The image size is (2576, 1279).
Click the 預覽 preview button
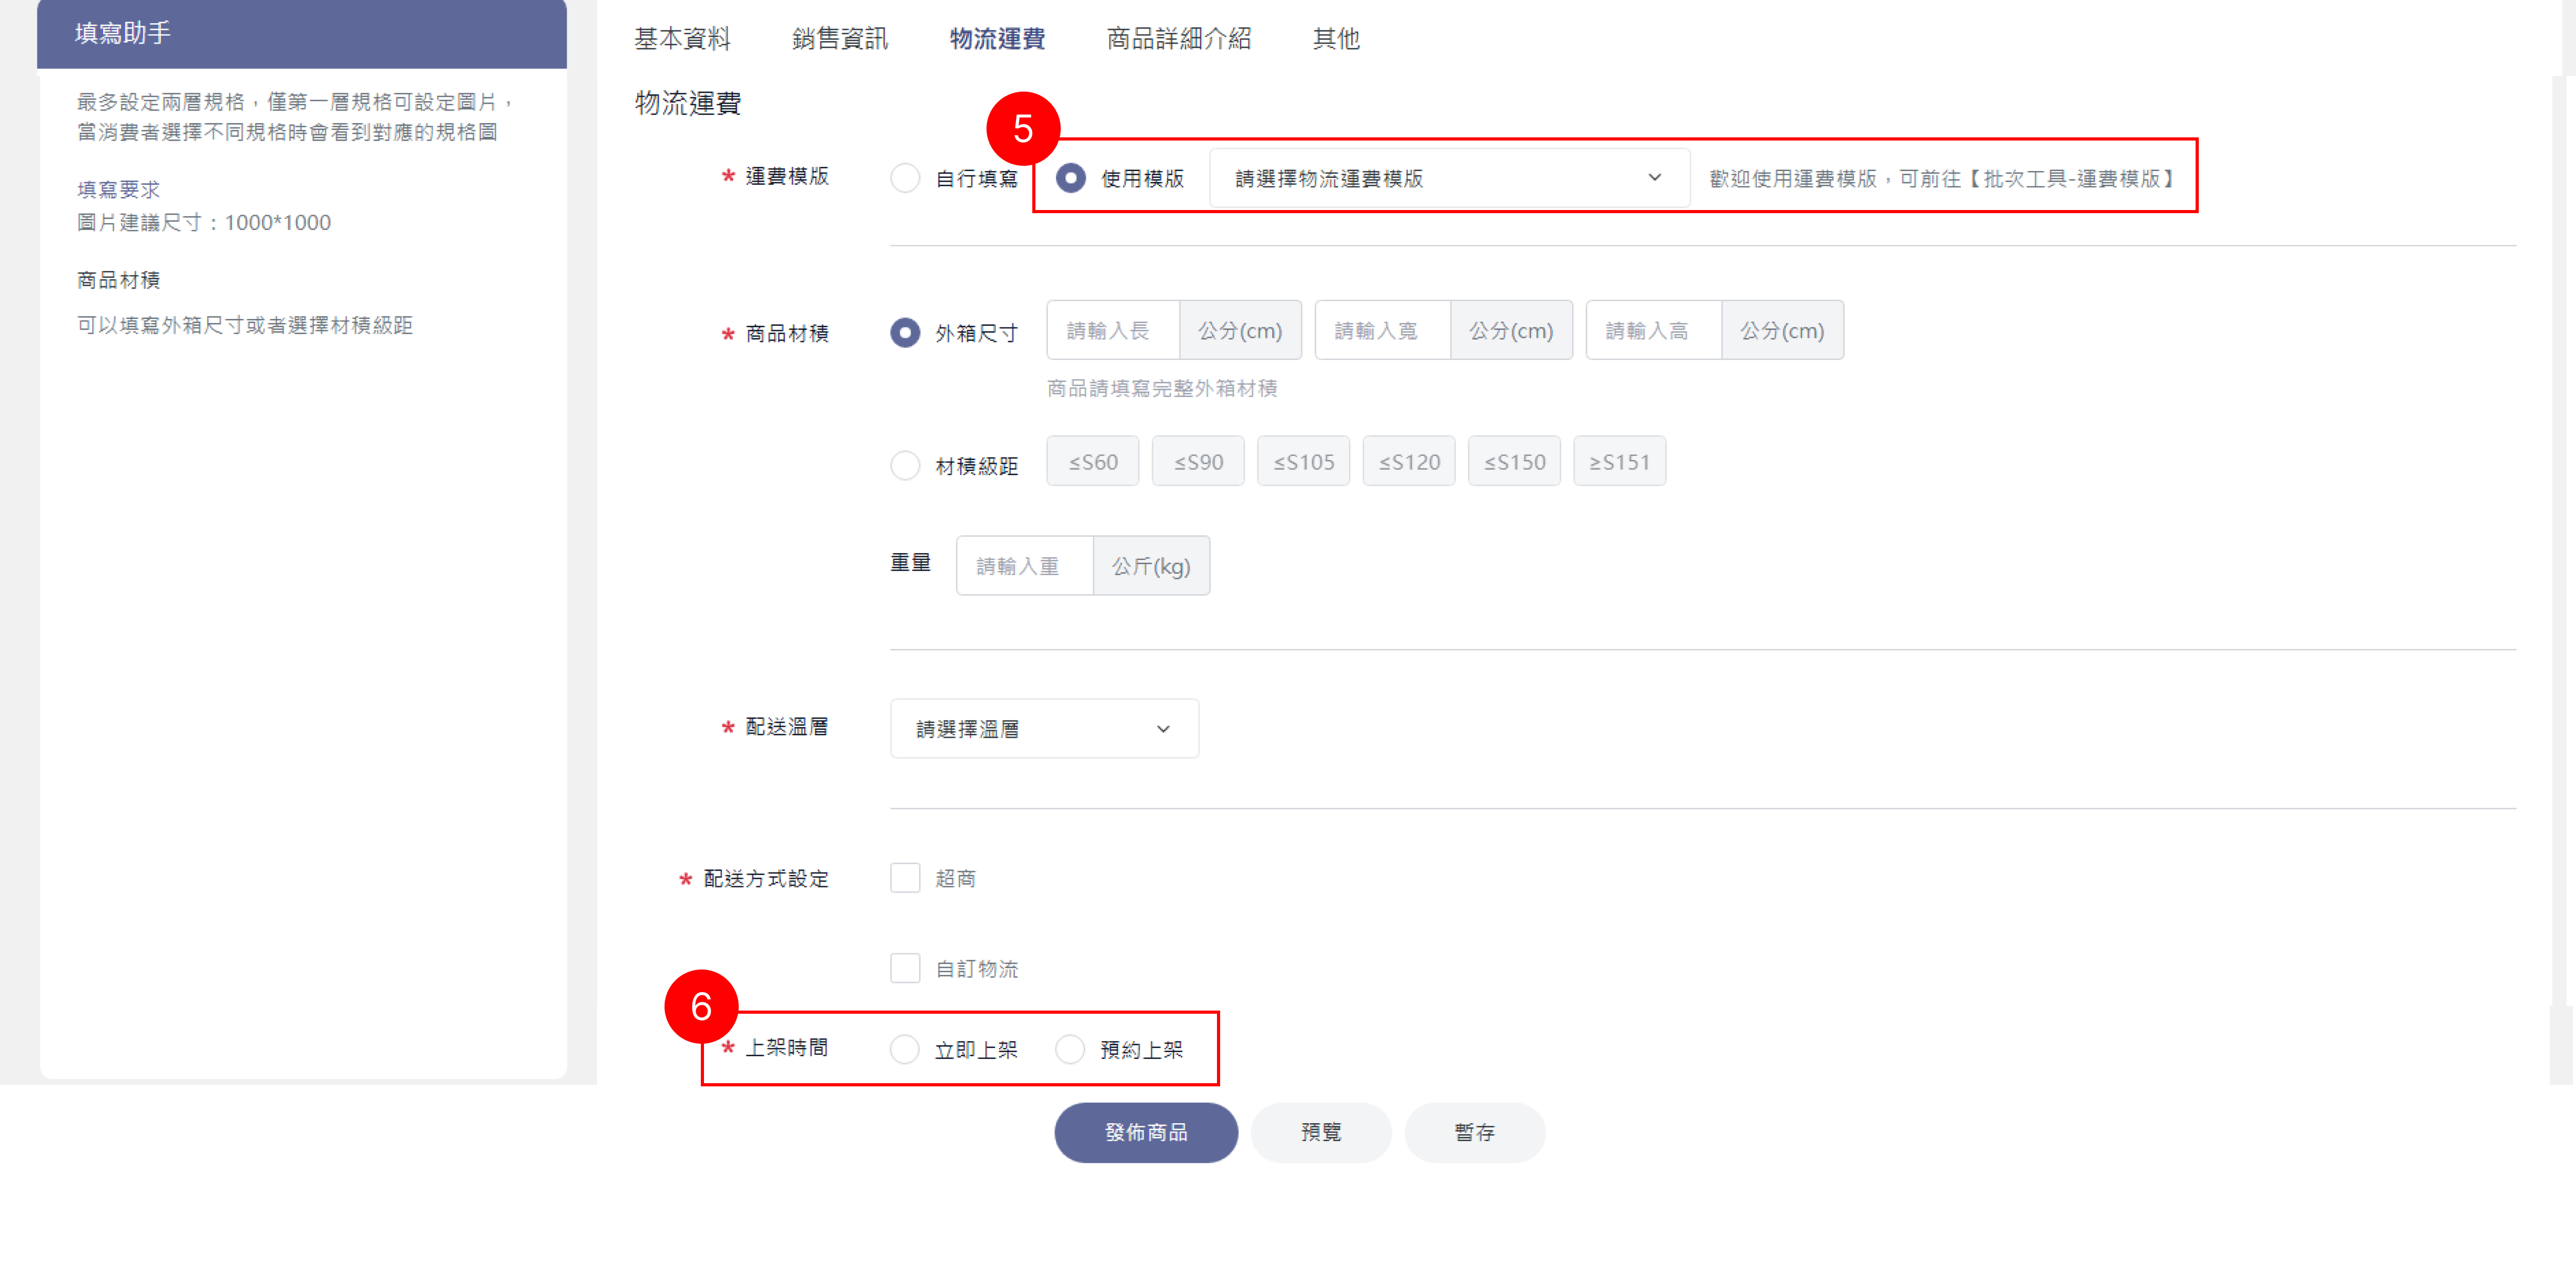tap(1320, 1133)
